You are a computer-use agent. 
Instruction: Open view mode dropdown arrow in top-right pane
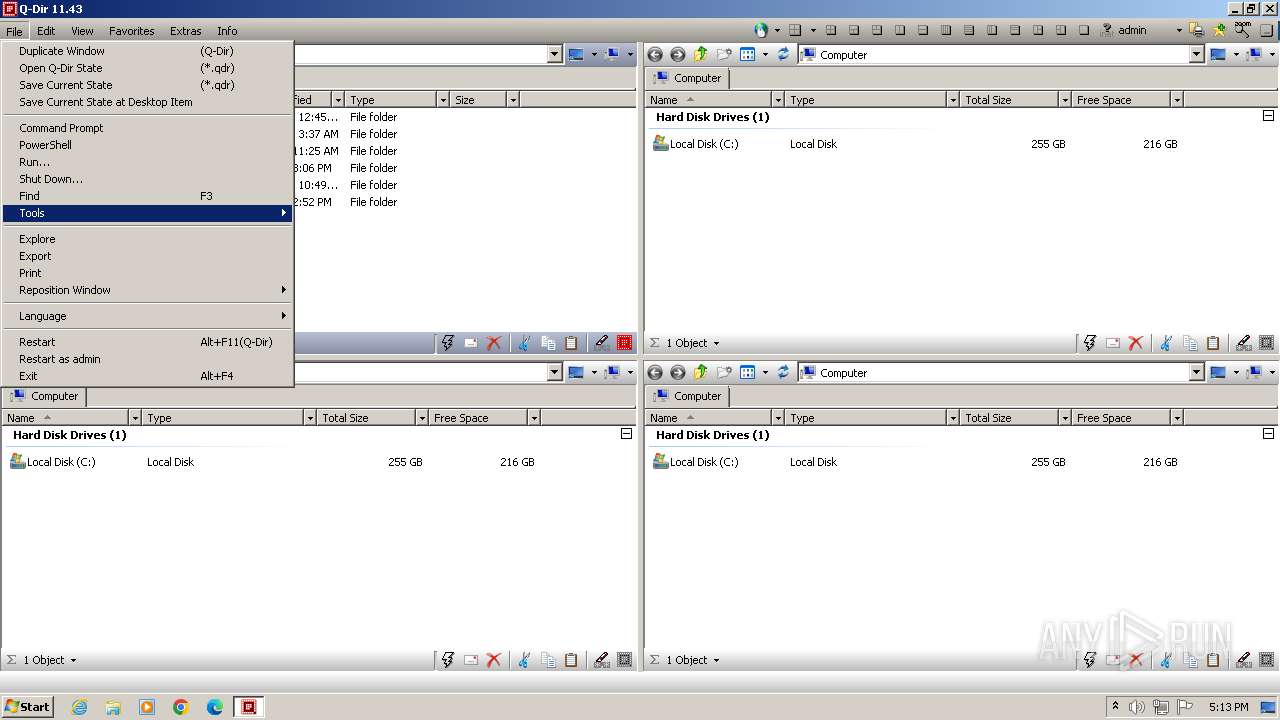[x=765, y=55]
